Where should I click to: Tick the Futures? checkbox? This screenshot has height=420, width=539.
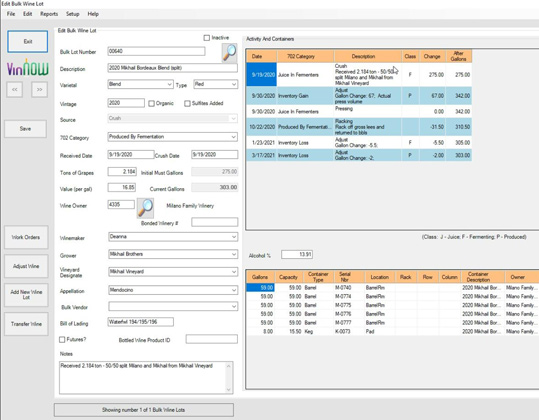click(62, 340)
